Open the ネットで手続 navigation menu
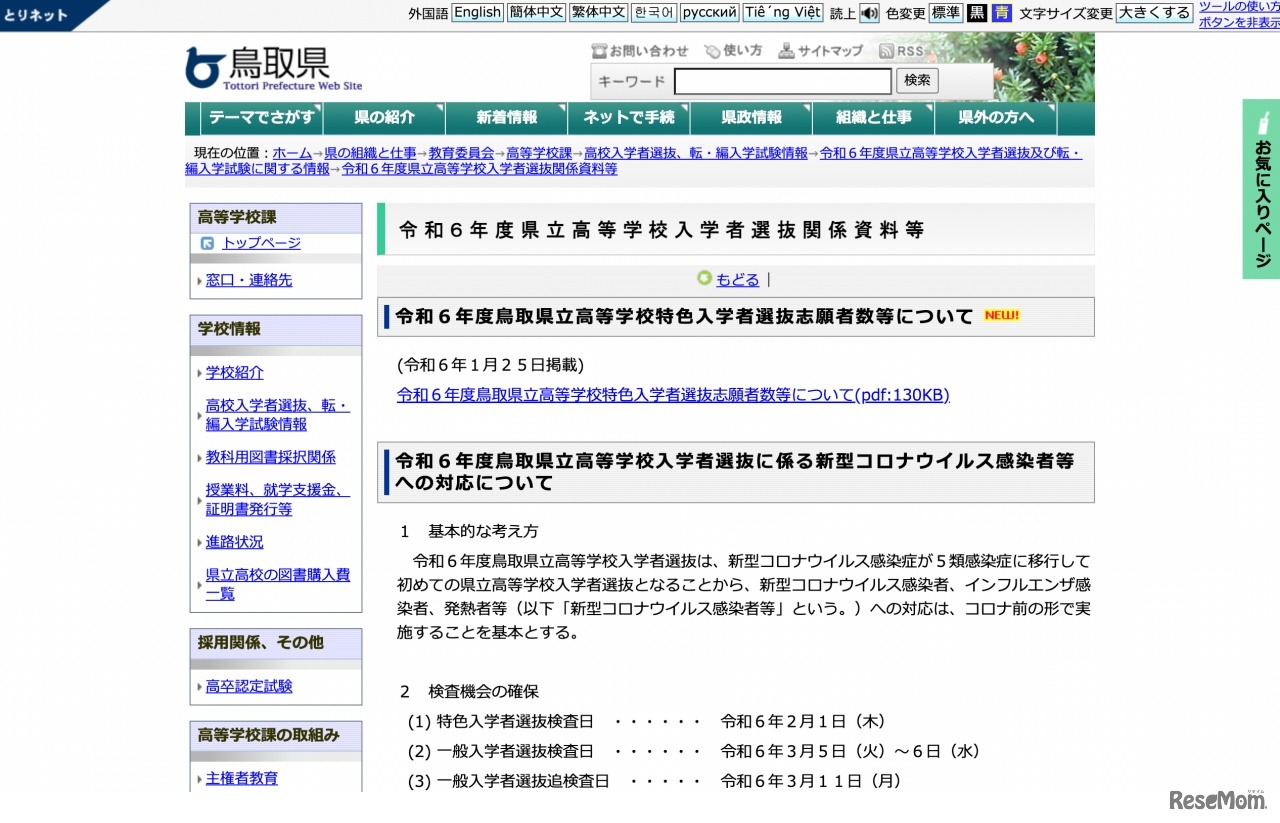The width and height of the screenshot is (1280, 823). coord(628,117)
